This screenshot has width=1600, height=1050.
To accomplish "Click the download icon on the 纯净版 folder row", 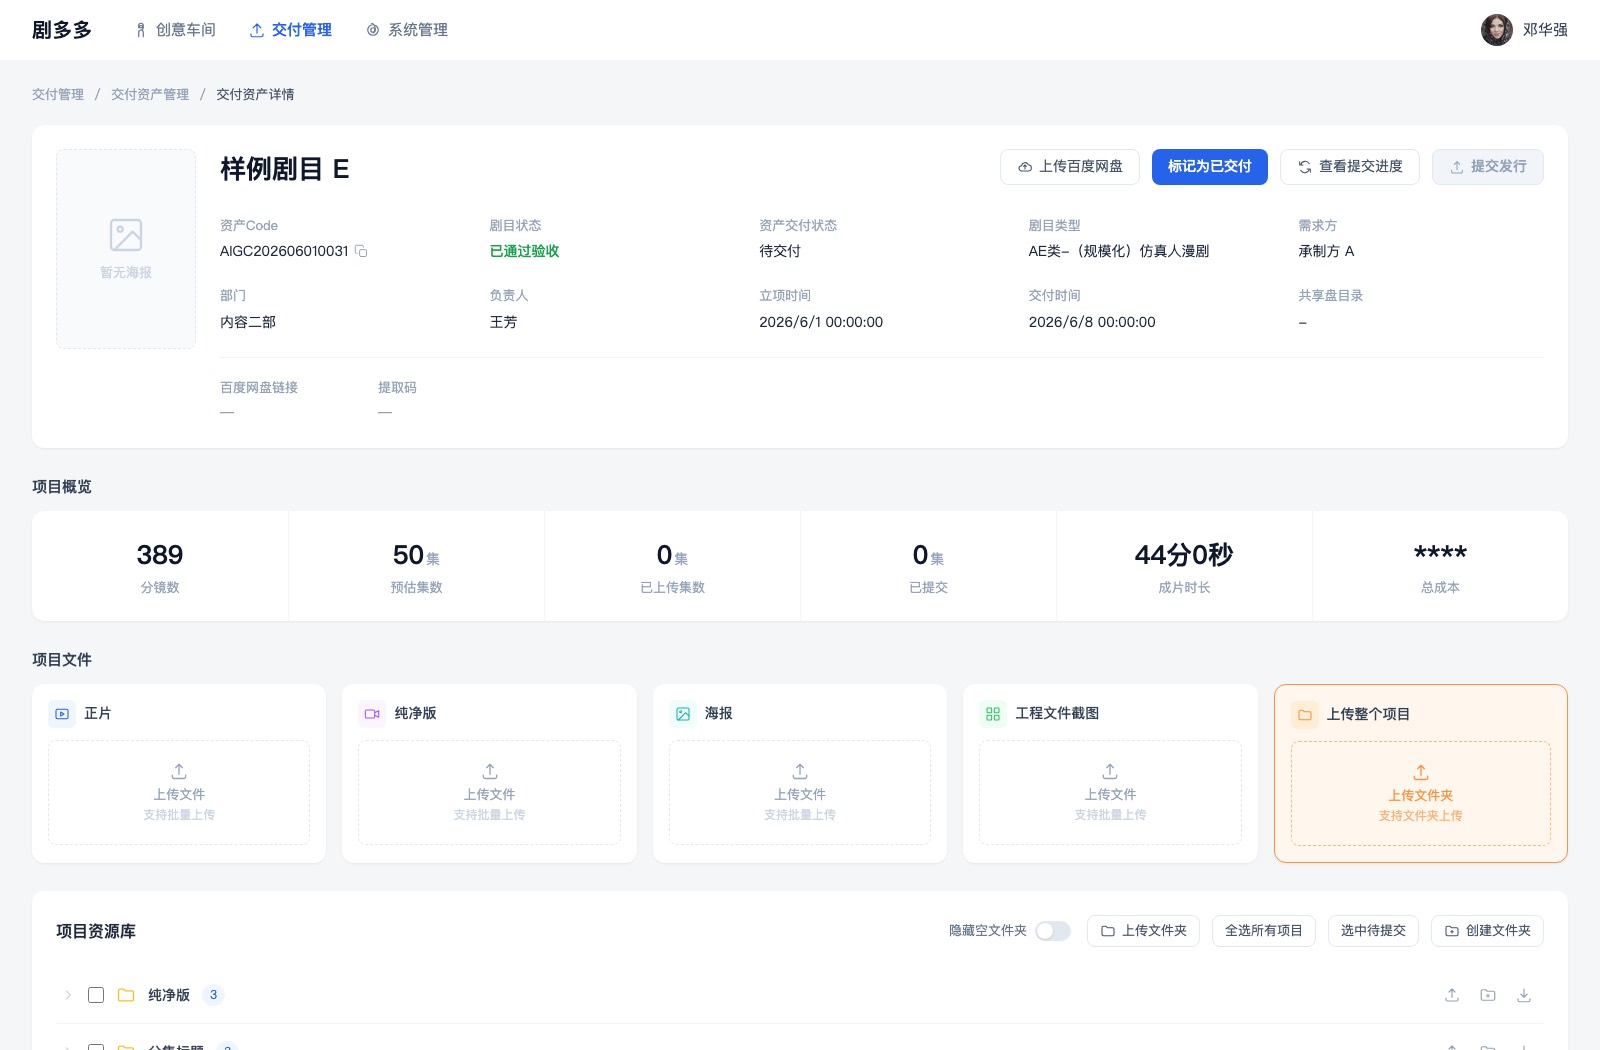I will [1524, 995].
